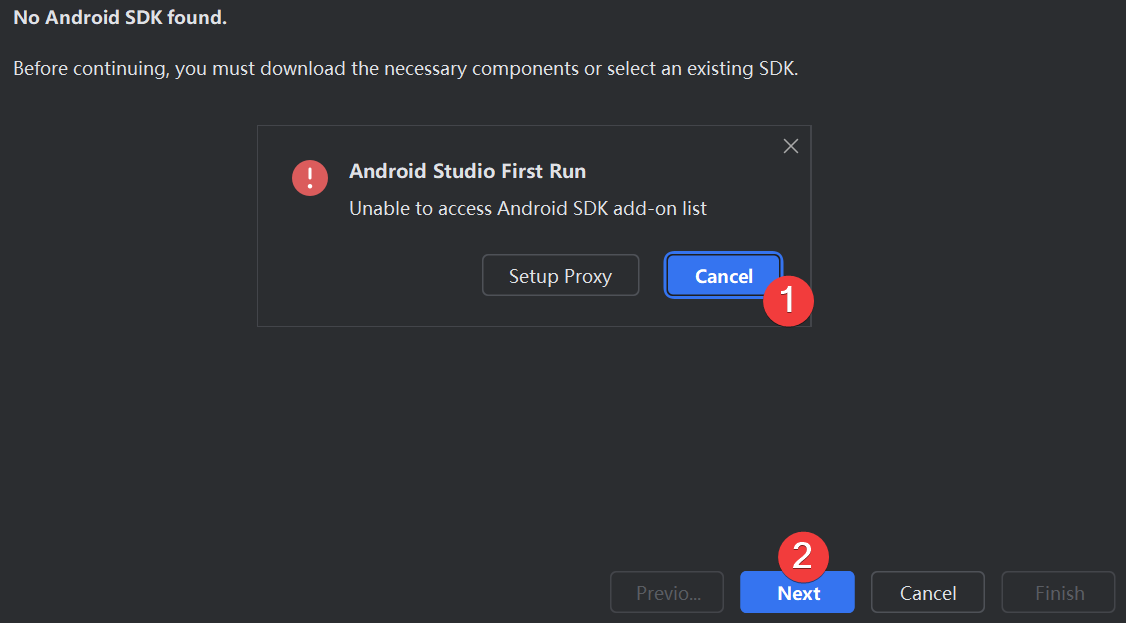The width and height of the screenshot is (1126, 623).
Task: Select the Android Studio First Run title text
Action: [468, 171]
